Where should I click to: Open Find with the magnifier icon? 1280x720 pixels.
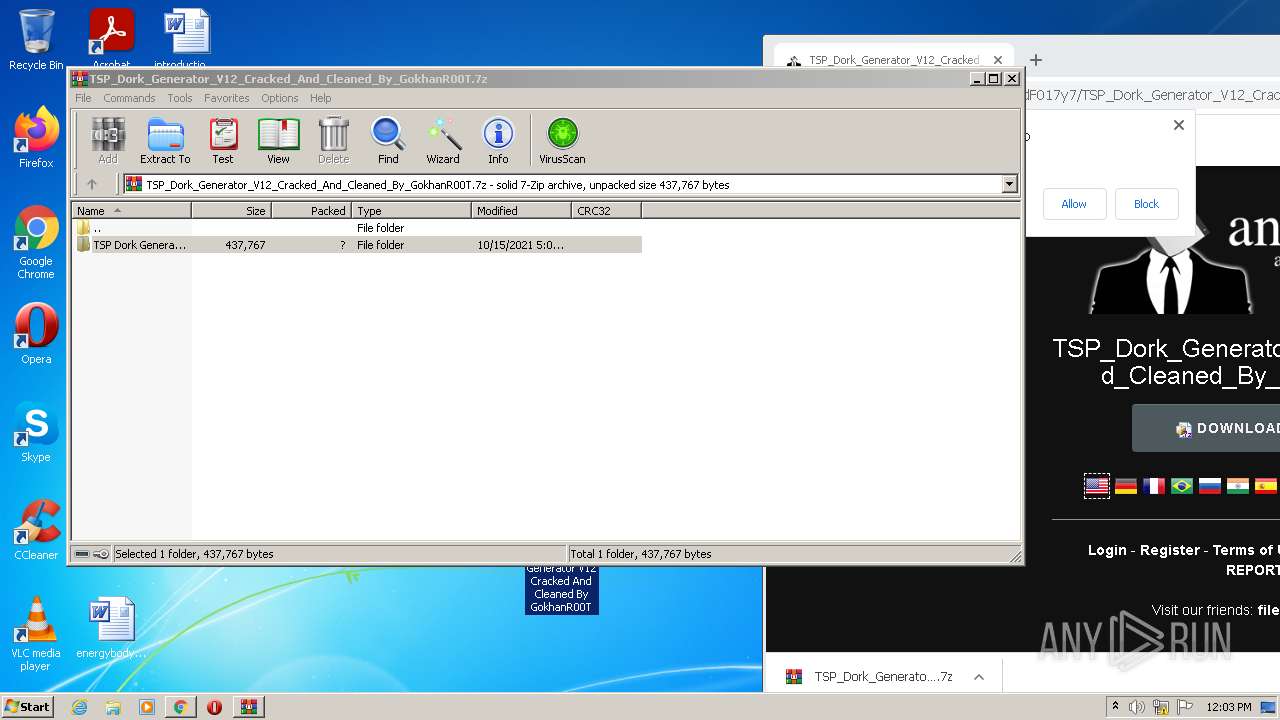(x=388, y=140)
